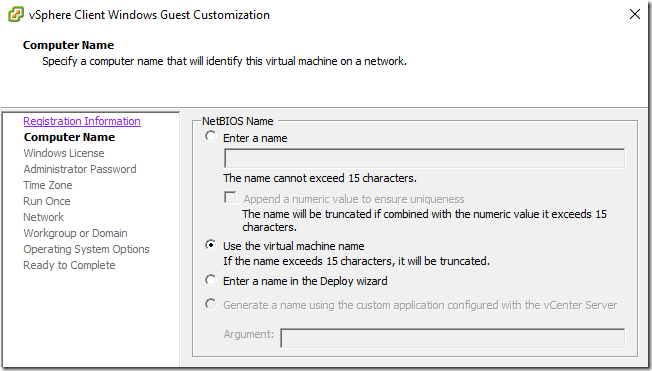Click the Argument input field

[x=452, y=338]
